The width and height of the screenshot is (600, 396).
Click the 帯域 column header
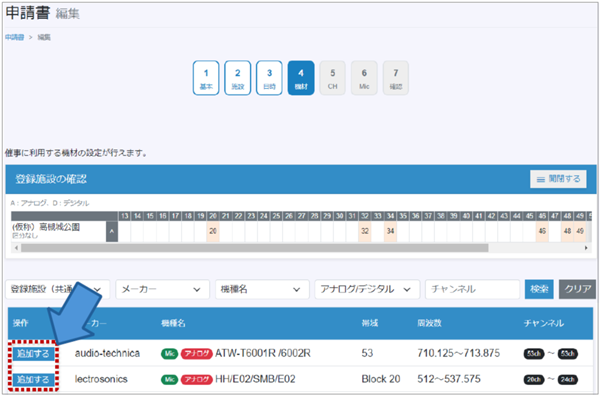[370, 323]
